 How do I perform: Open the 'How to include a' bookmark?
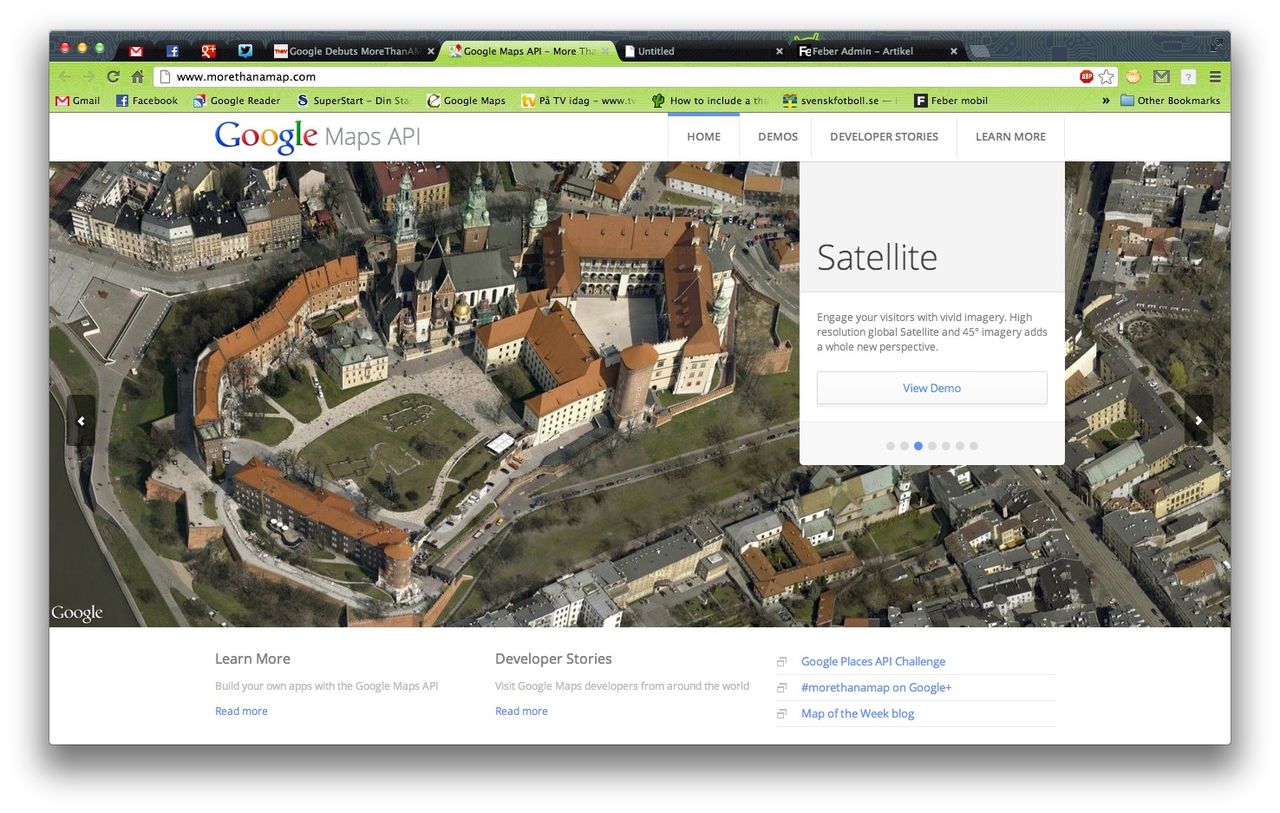pyautogui.click(x=709, y=100)
